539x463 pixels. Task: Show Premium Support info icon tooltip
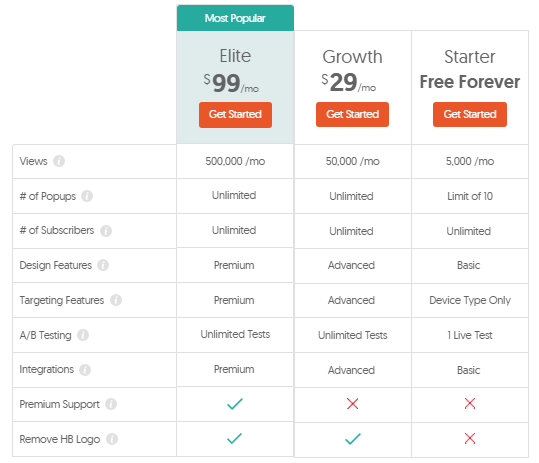tap(111, 404)
